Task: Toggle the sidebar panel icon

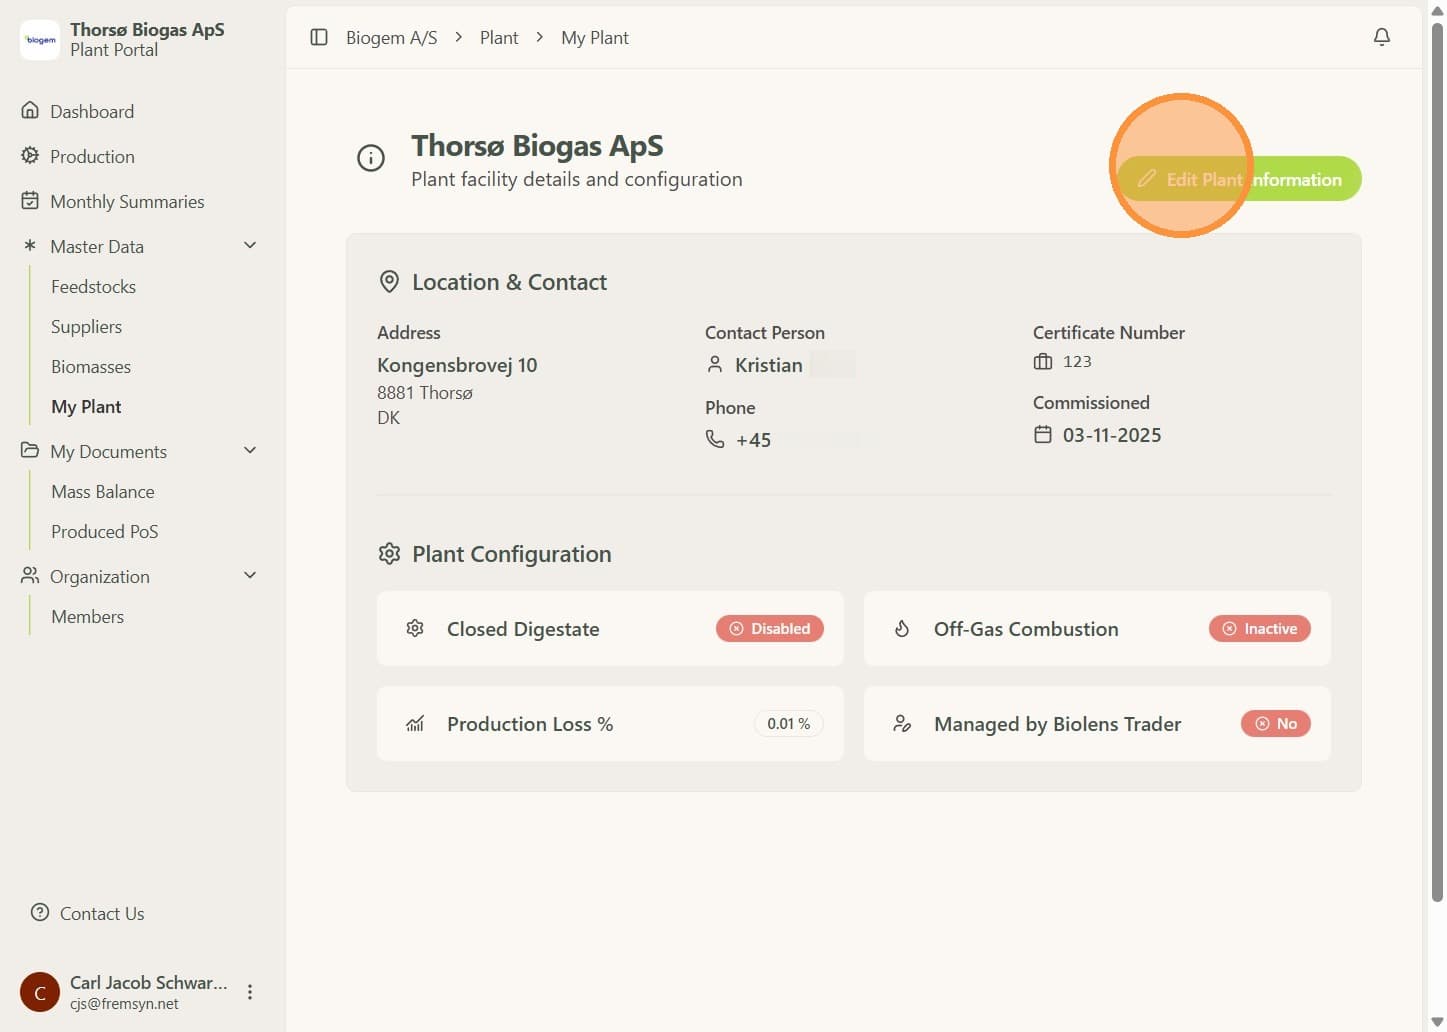Action: click(319, 37)
